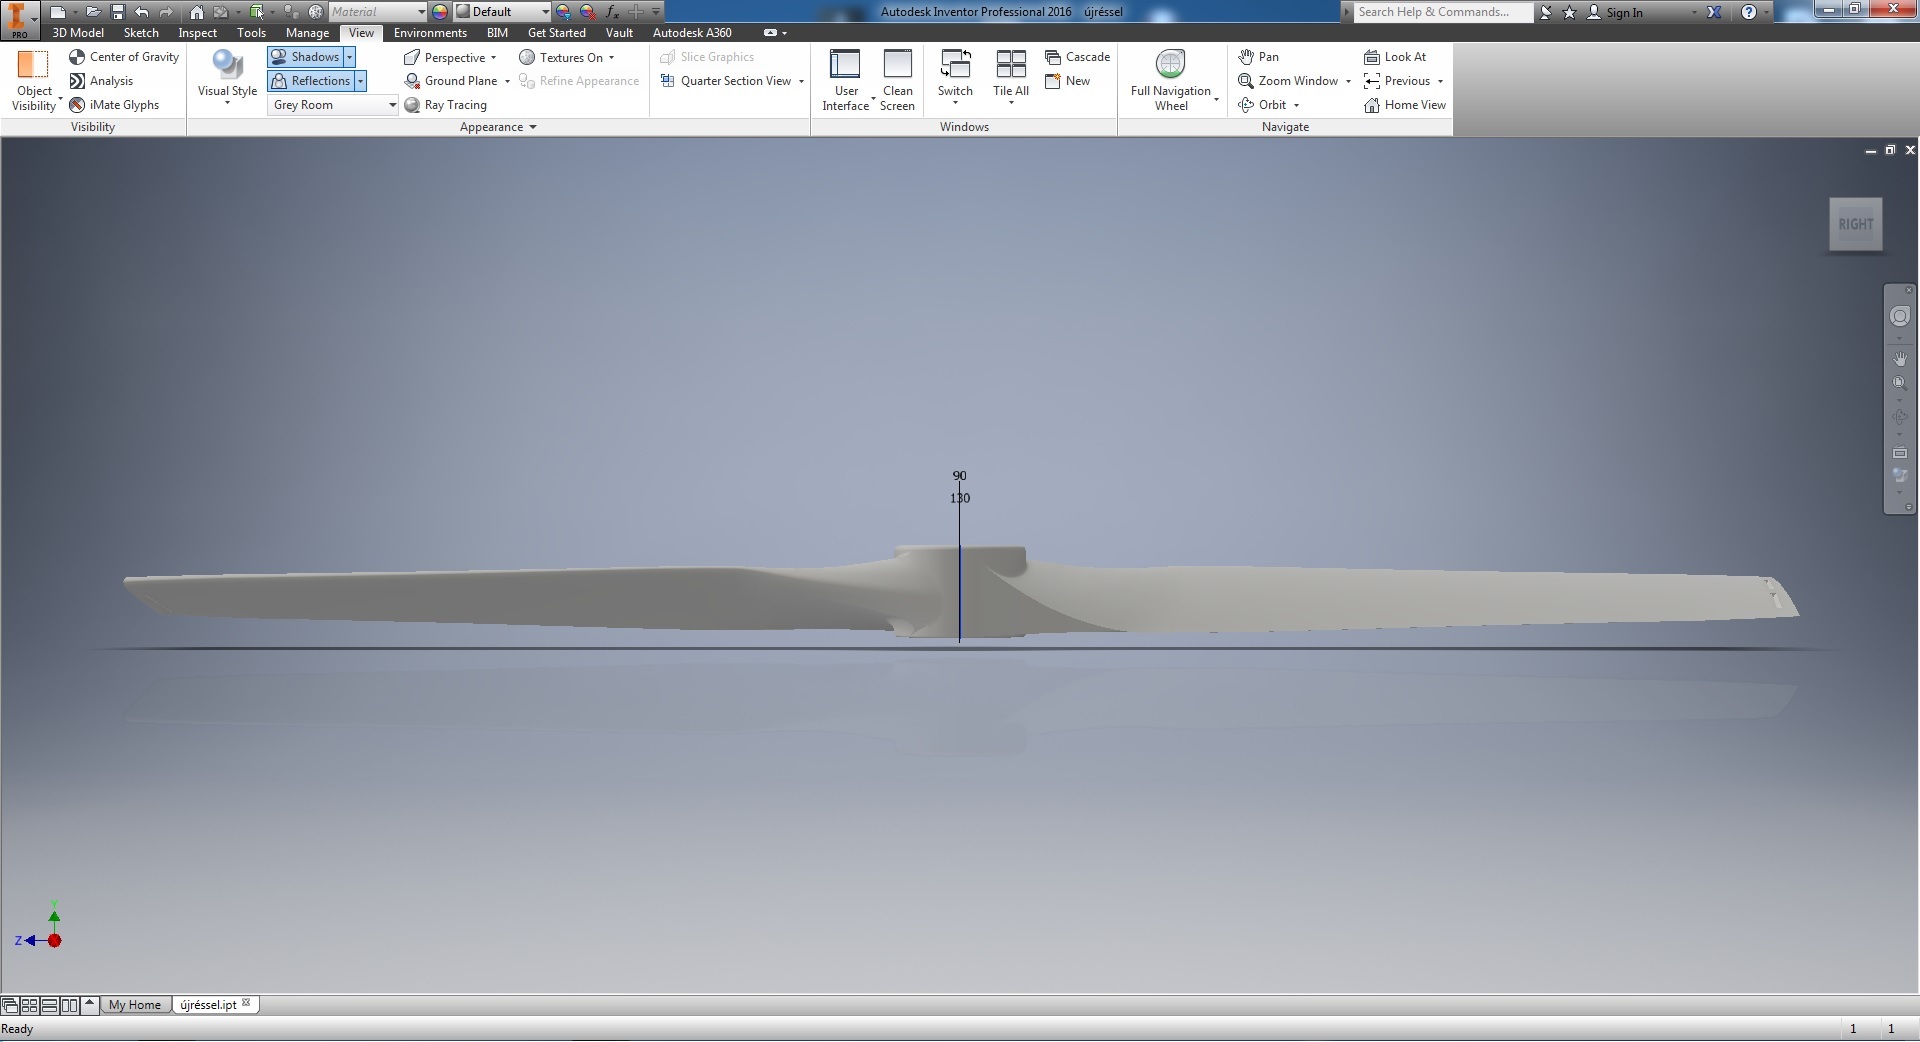Toggle Shadows on or off

[x=305, y=57]
